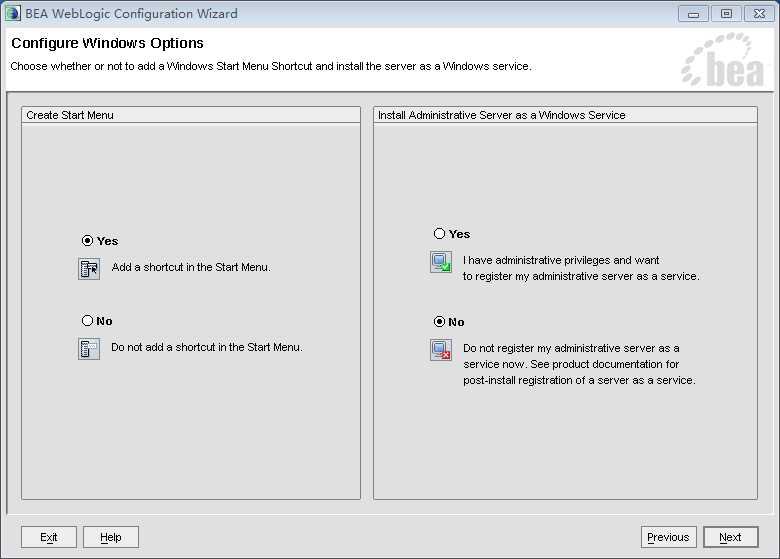Close the Configuration Wizard window

[759, 14]
